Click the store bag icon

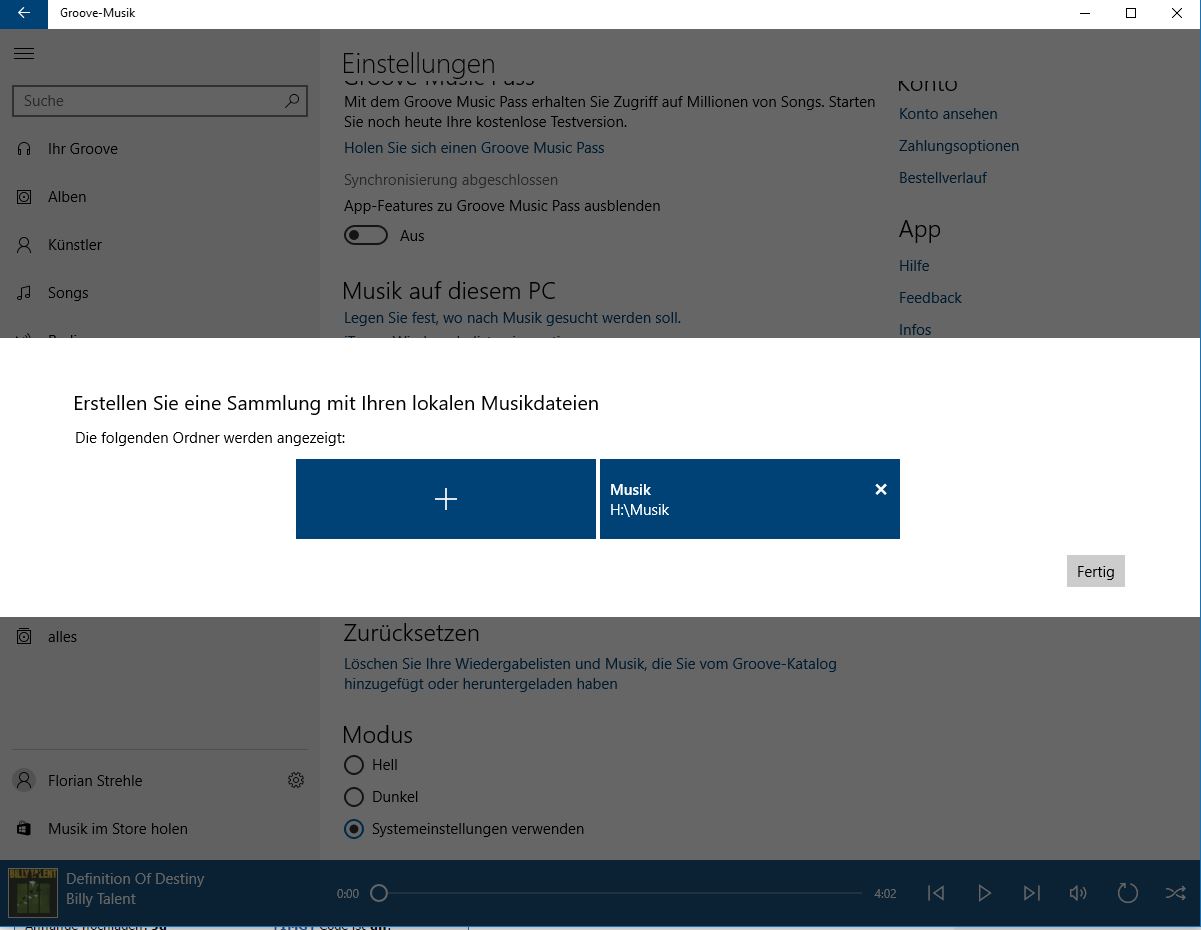24,828
